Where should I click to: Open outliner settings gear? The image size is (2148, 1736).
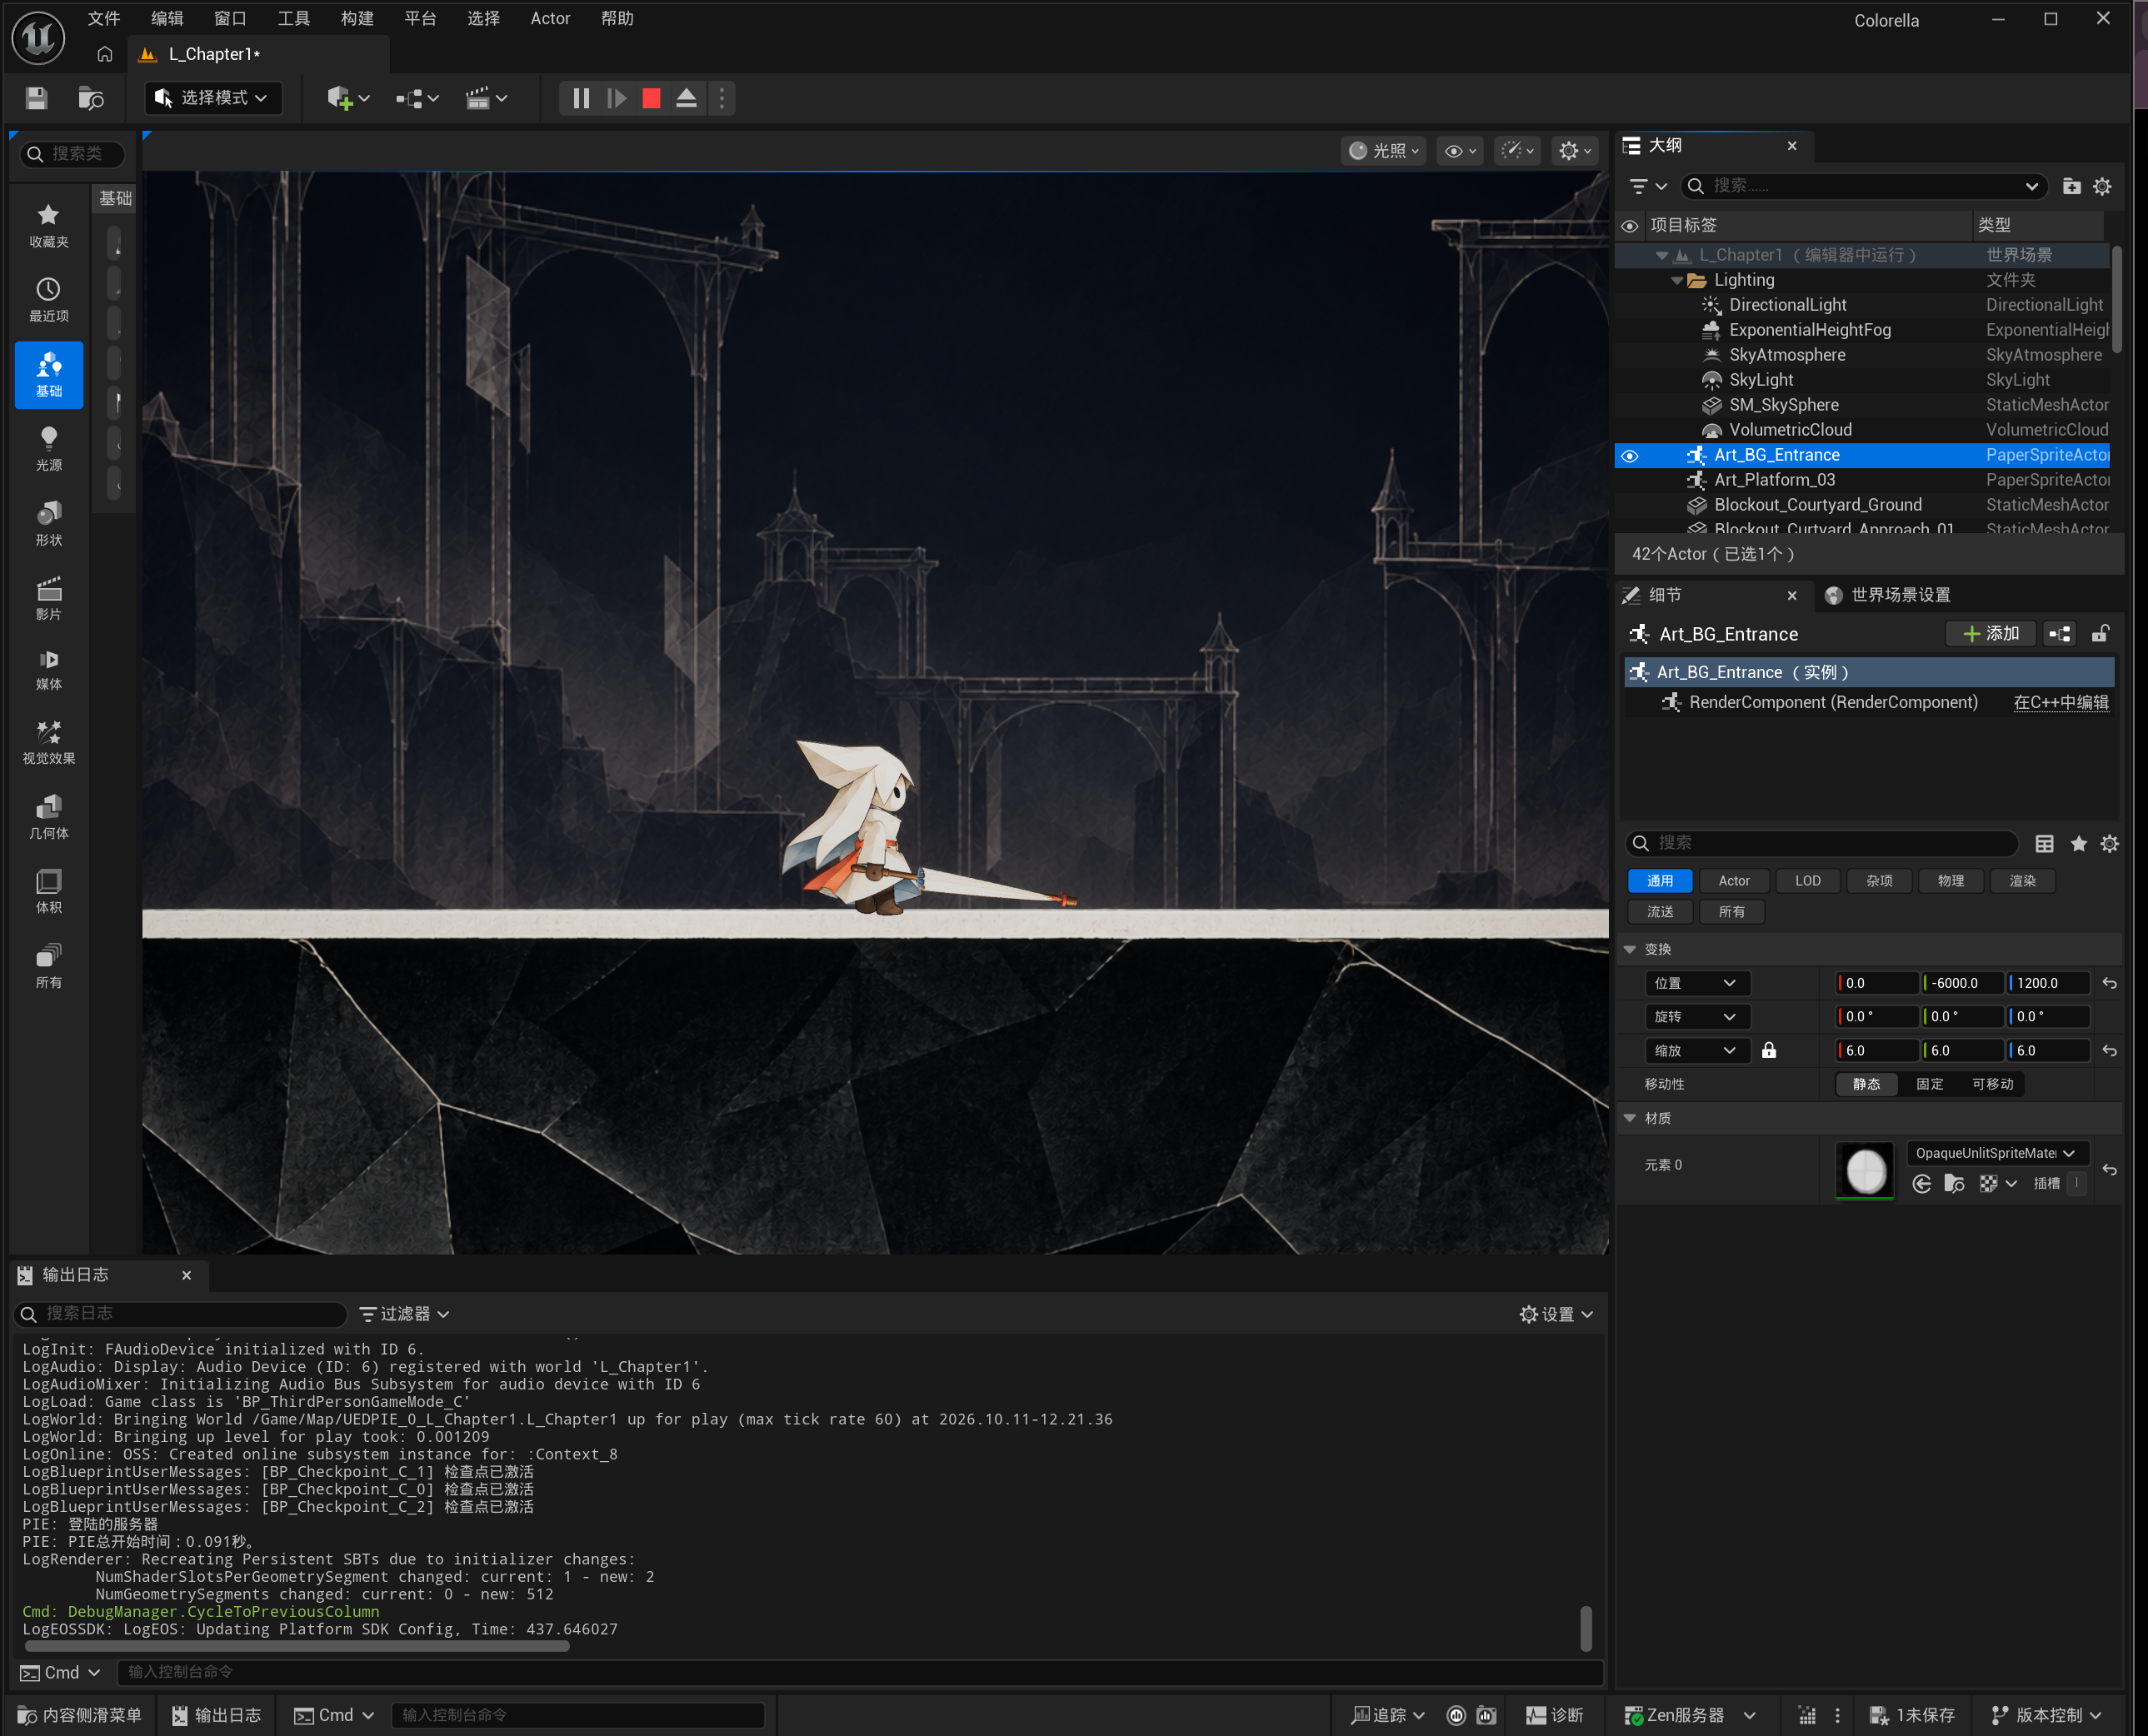(x=2102, y=186)
